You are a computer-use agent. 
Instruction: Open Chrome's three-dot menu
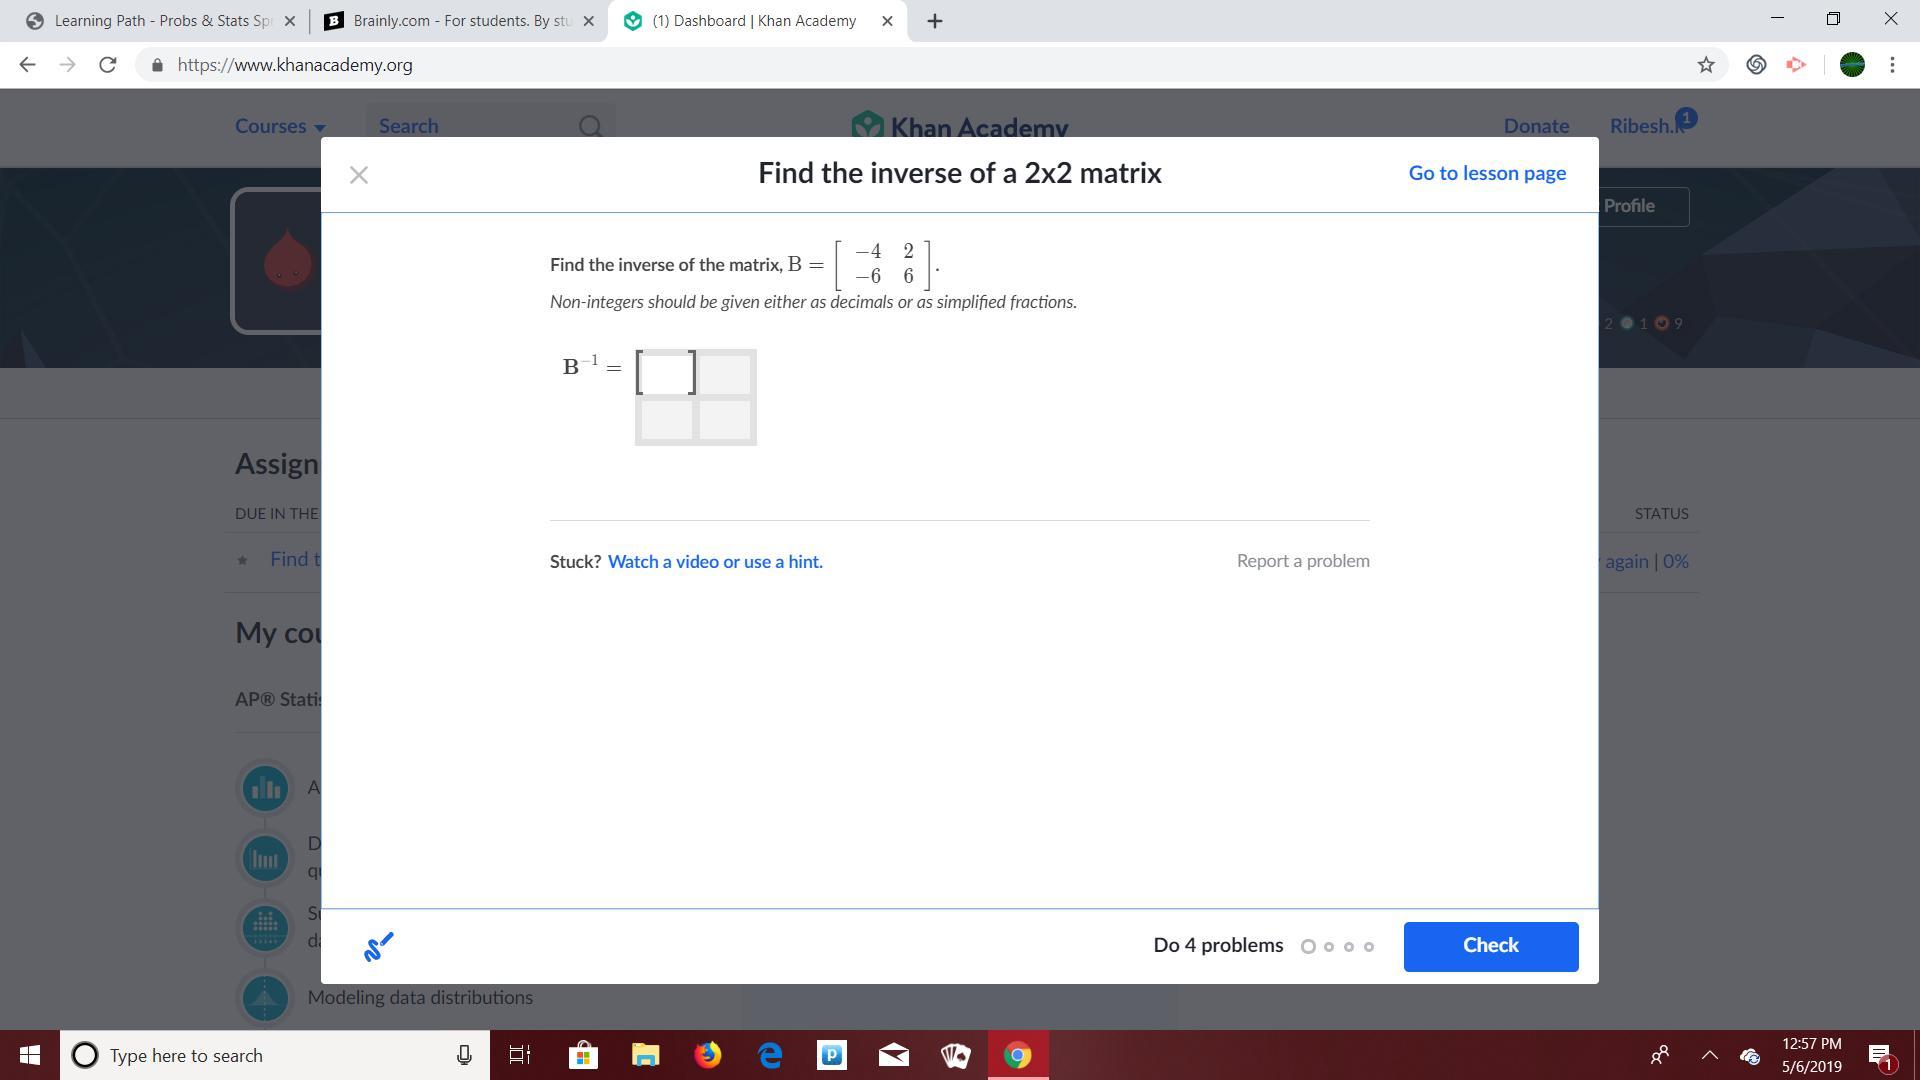click(x=1892, y=65)
